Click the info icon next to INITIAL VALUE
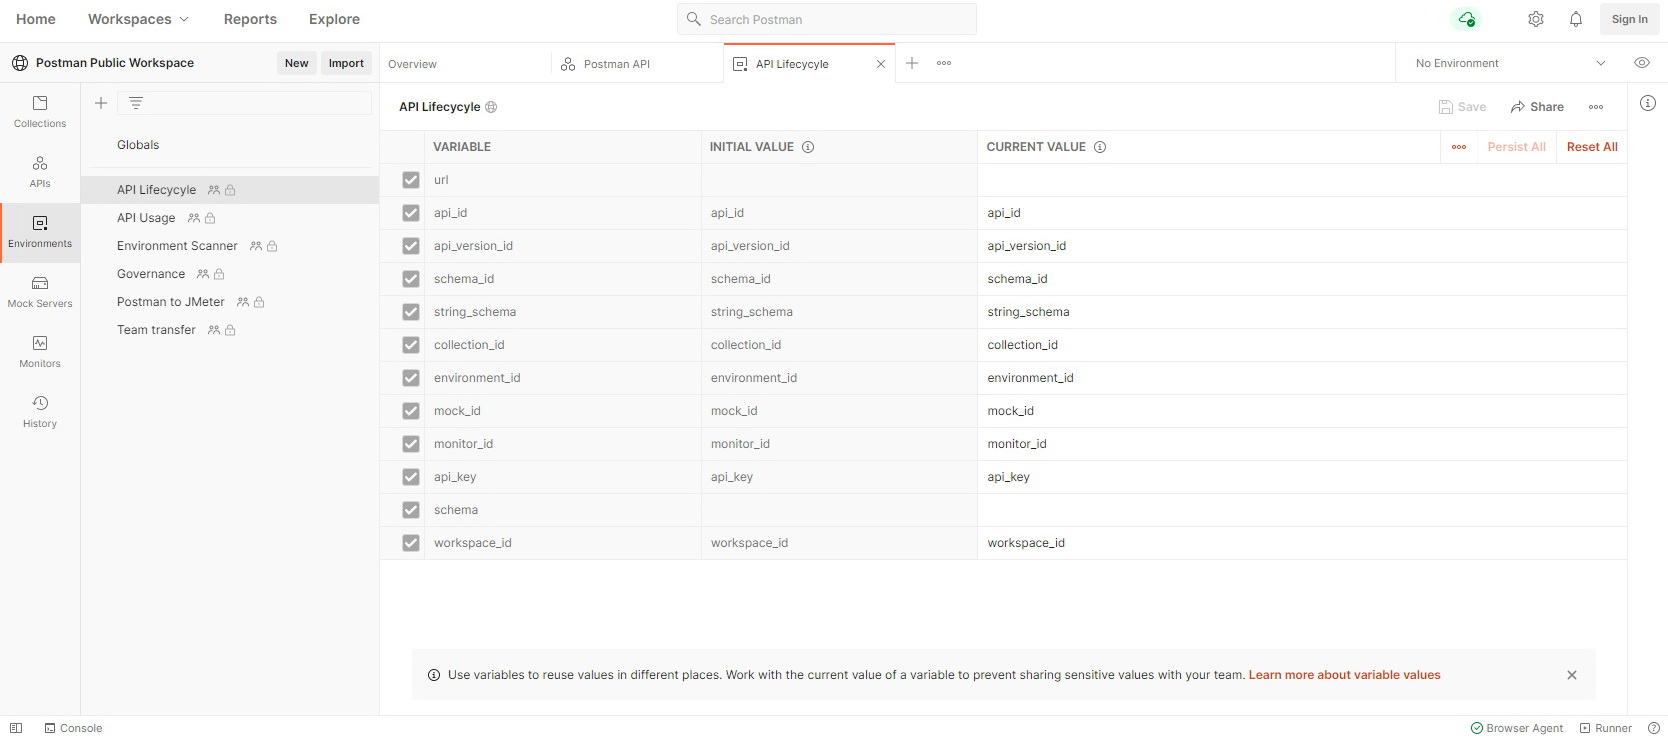Viewport: 1668px width, 740px height. click(x=808, y=147)
